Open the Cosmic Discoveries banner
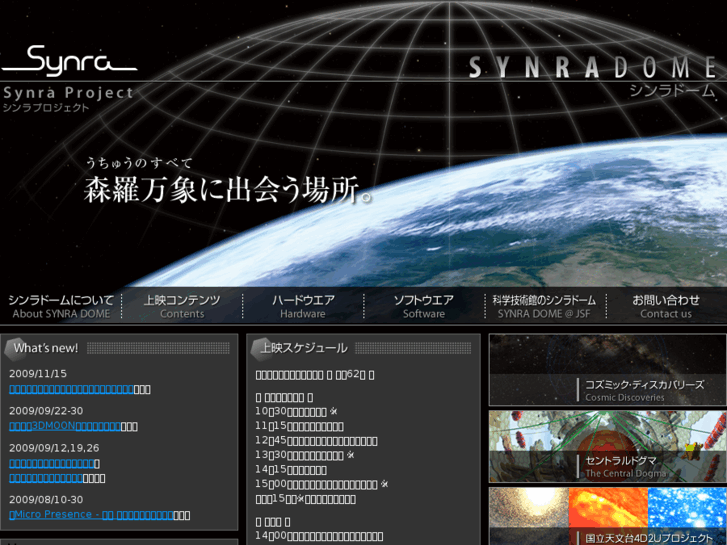The height and width of the screenshot is (545, 727). [607, 370]
